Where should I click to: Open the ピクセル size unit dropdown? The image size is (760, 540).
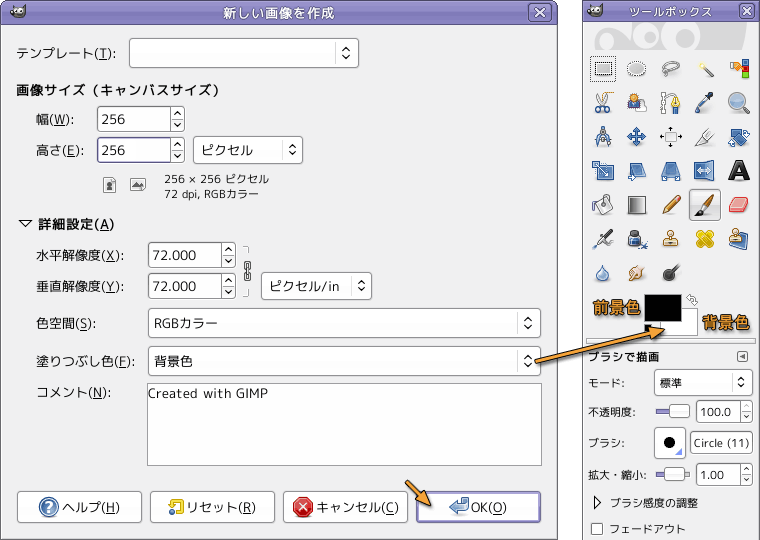[248, 150]
